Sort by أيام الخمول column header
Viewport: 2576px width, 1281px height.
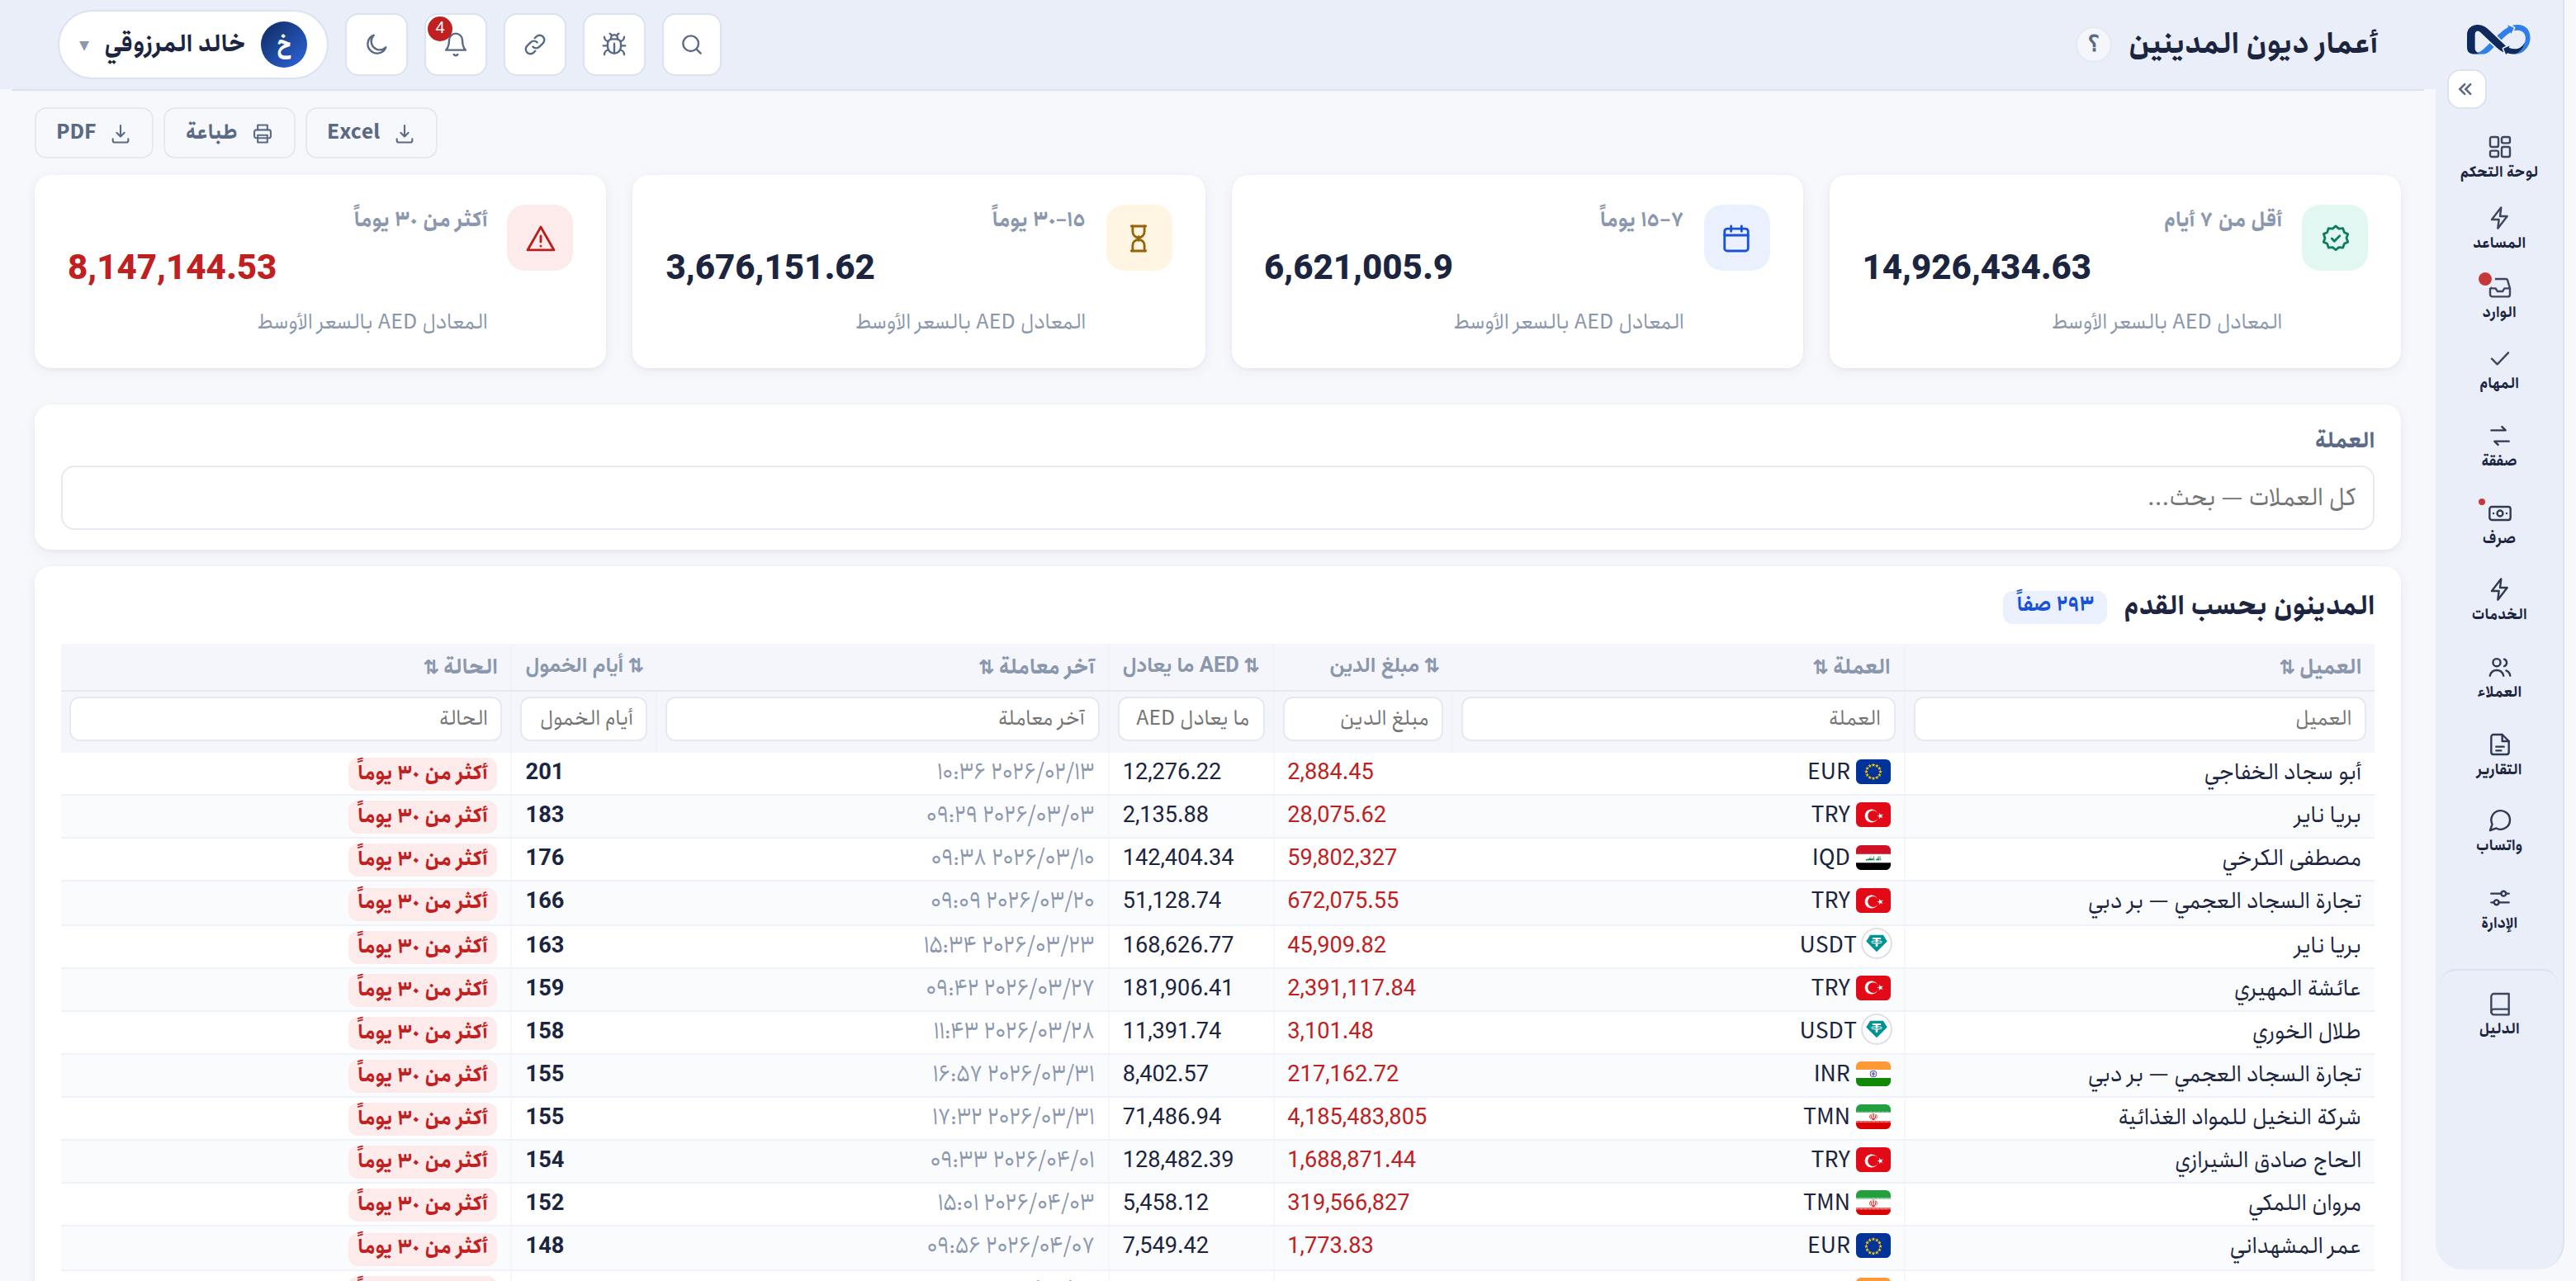(x=585, y=666)
